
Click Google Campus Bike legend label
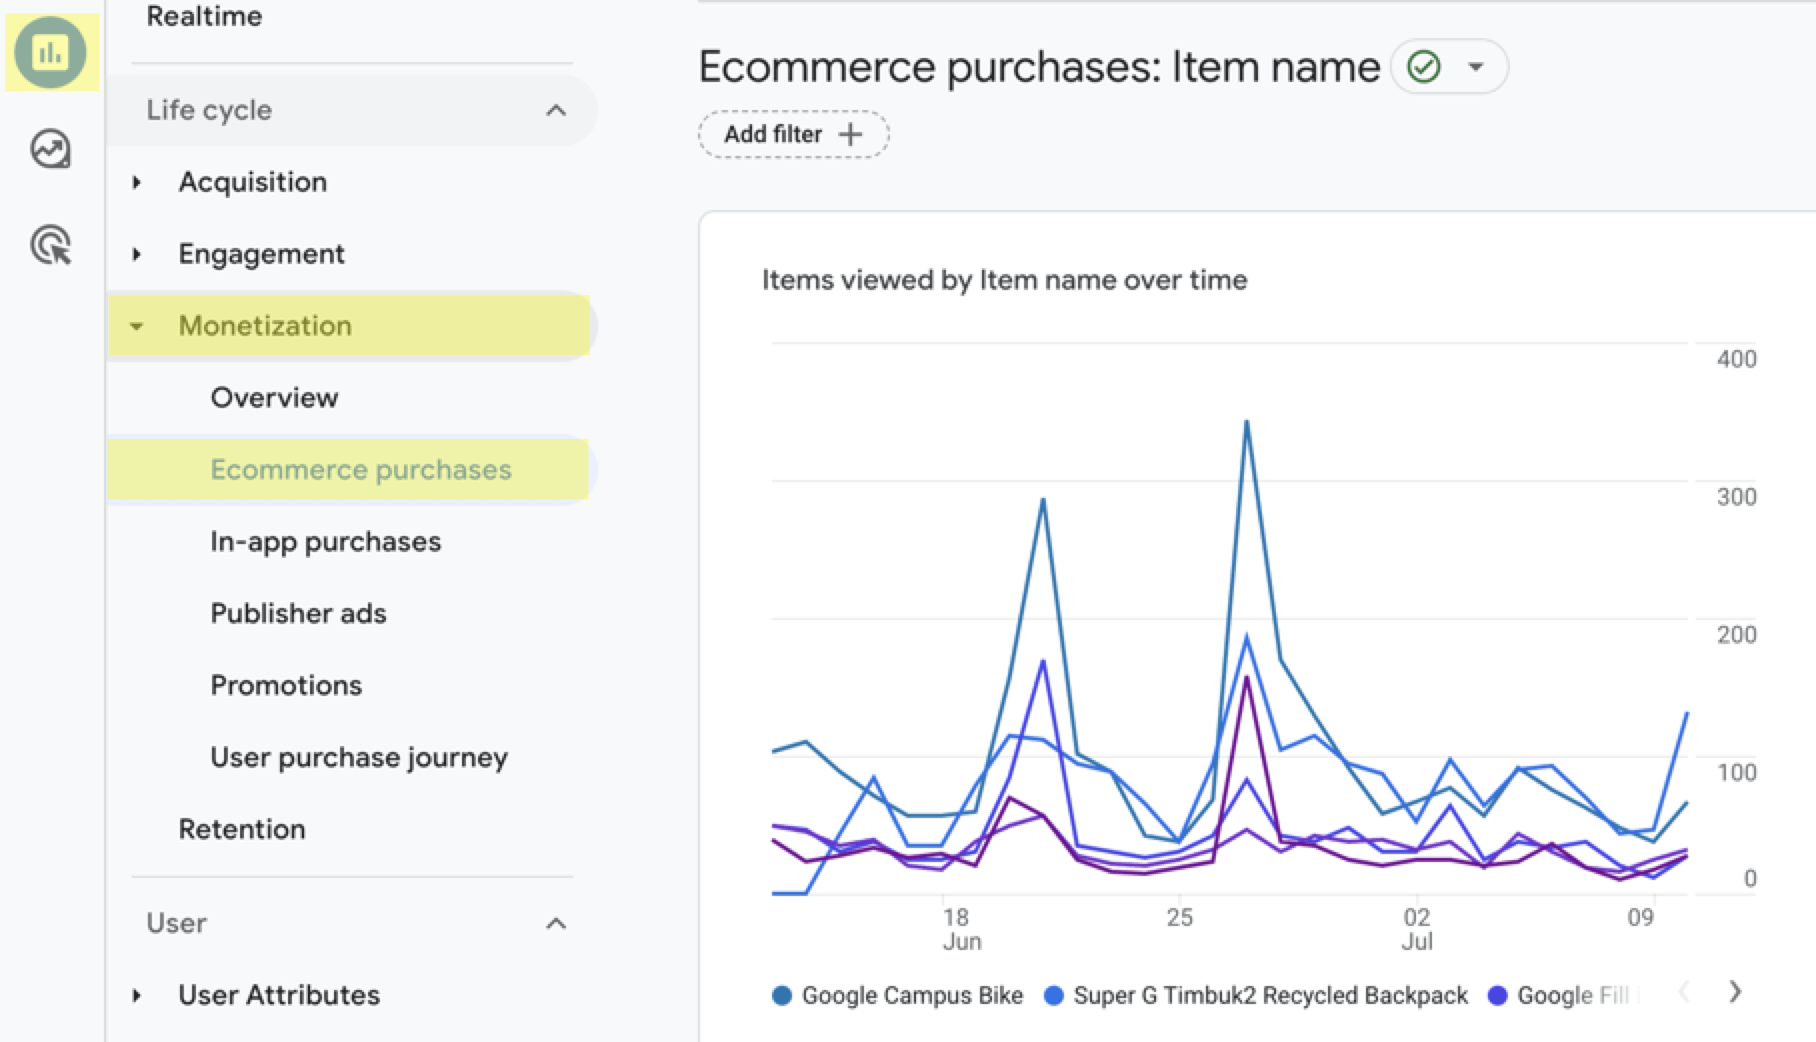click(x=912, y=995)
